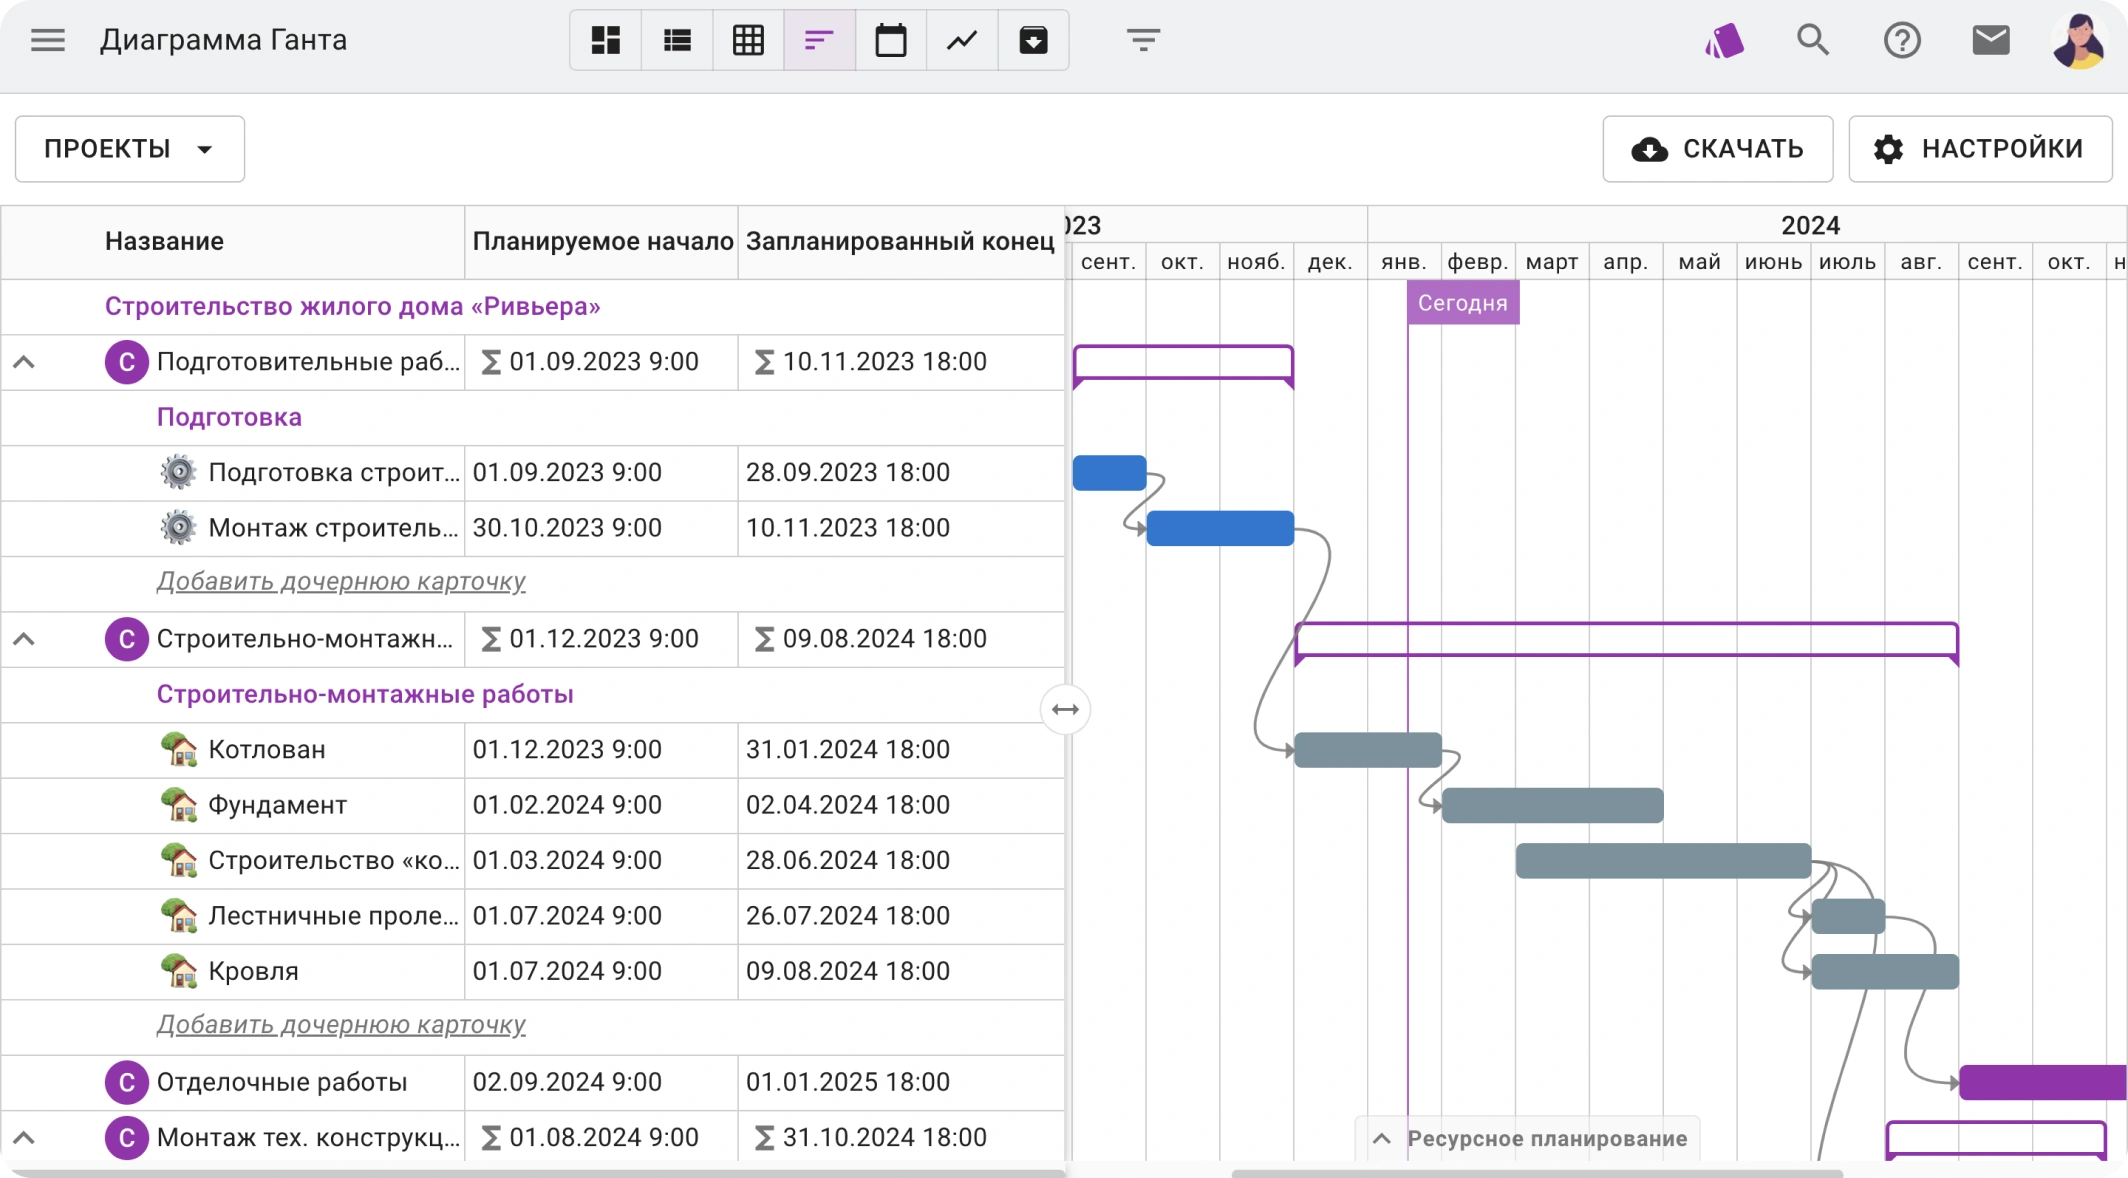Collapse the Строительно-монтажные row chevron
The height and width of the screenshot is (1178, 2128).
(24, 639)
